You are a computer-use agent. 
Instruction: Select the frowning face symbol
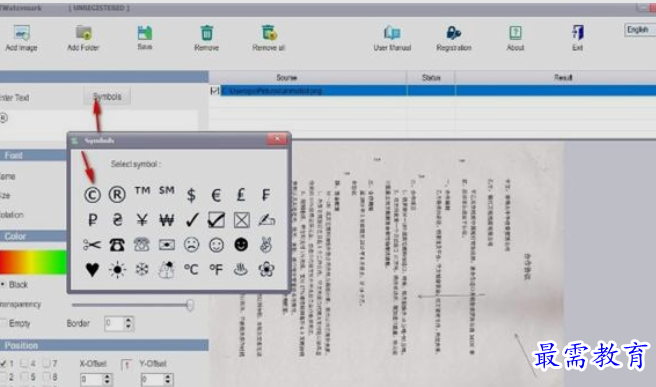[192, 245]
